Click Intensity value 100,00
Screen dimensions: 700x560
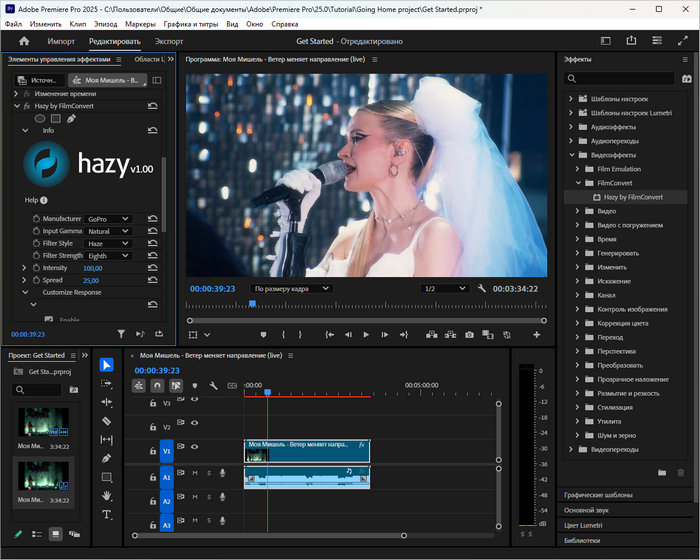(92, 268)
